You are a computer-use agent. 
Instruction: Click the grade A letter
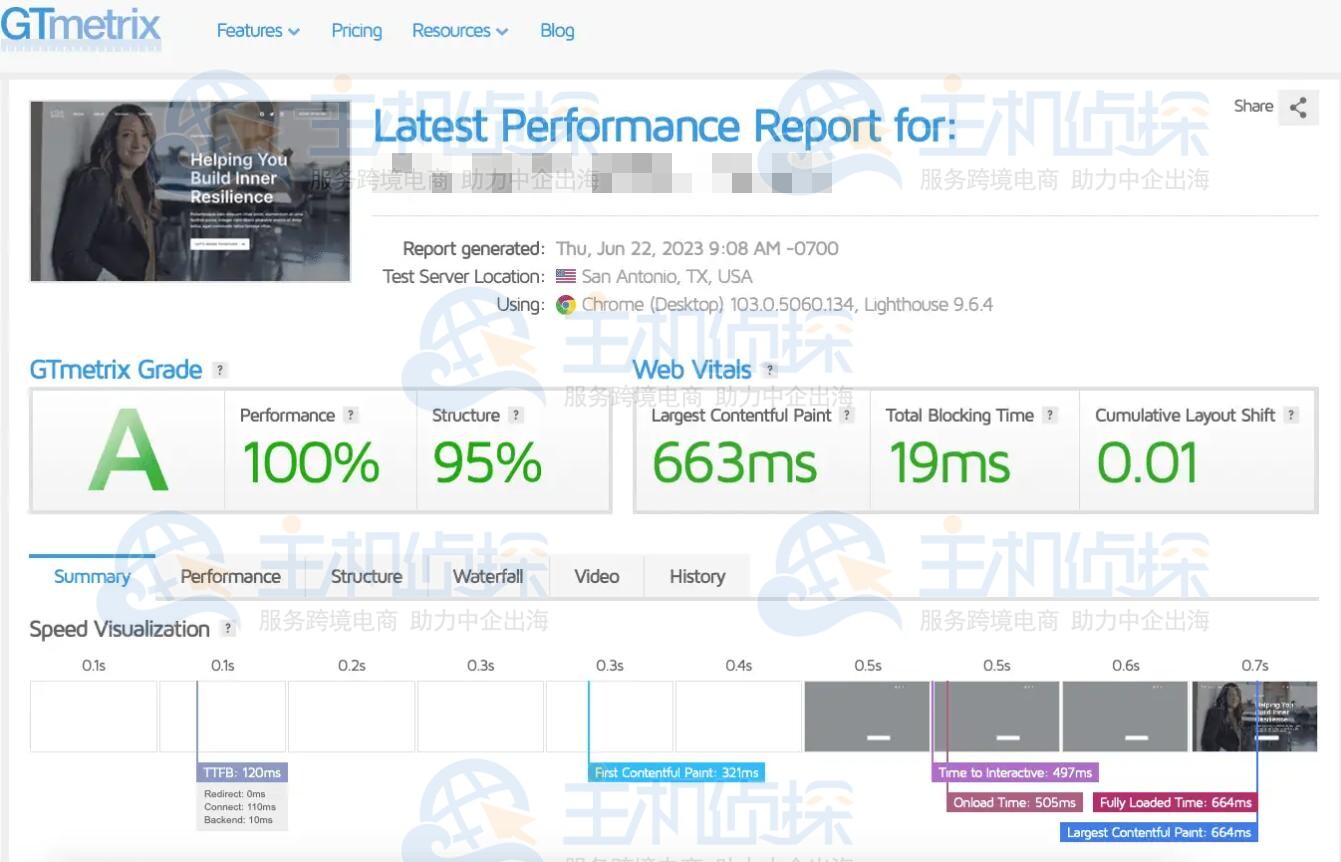coord(128,451)
